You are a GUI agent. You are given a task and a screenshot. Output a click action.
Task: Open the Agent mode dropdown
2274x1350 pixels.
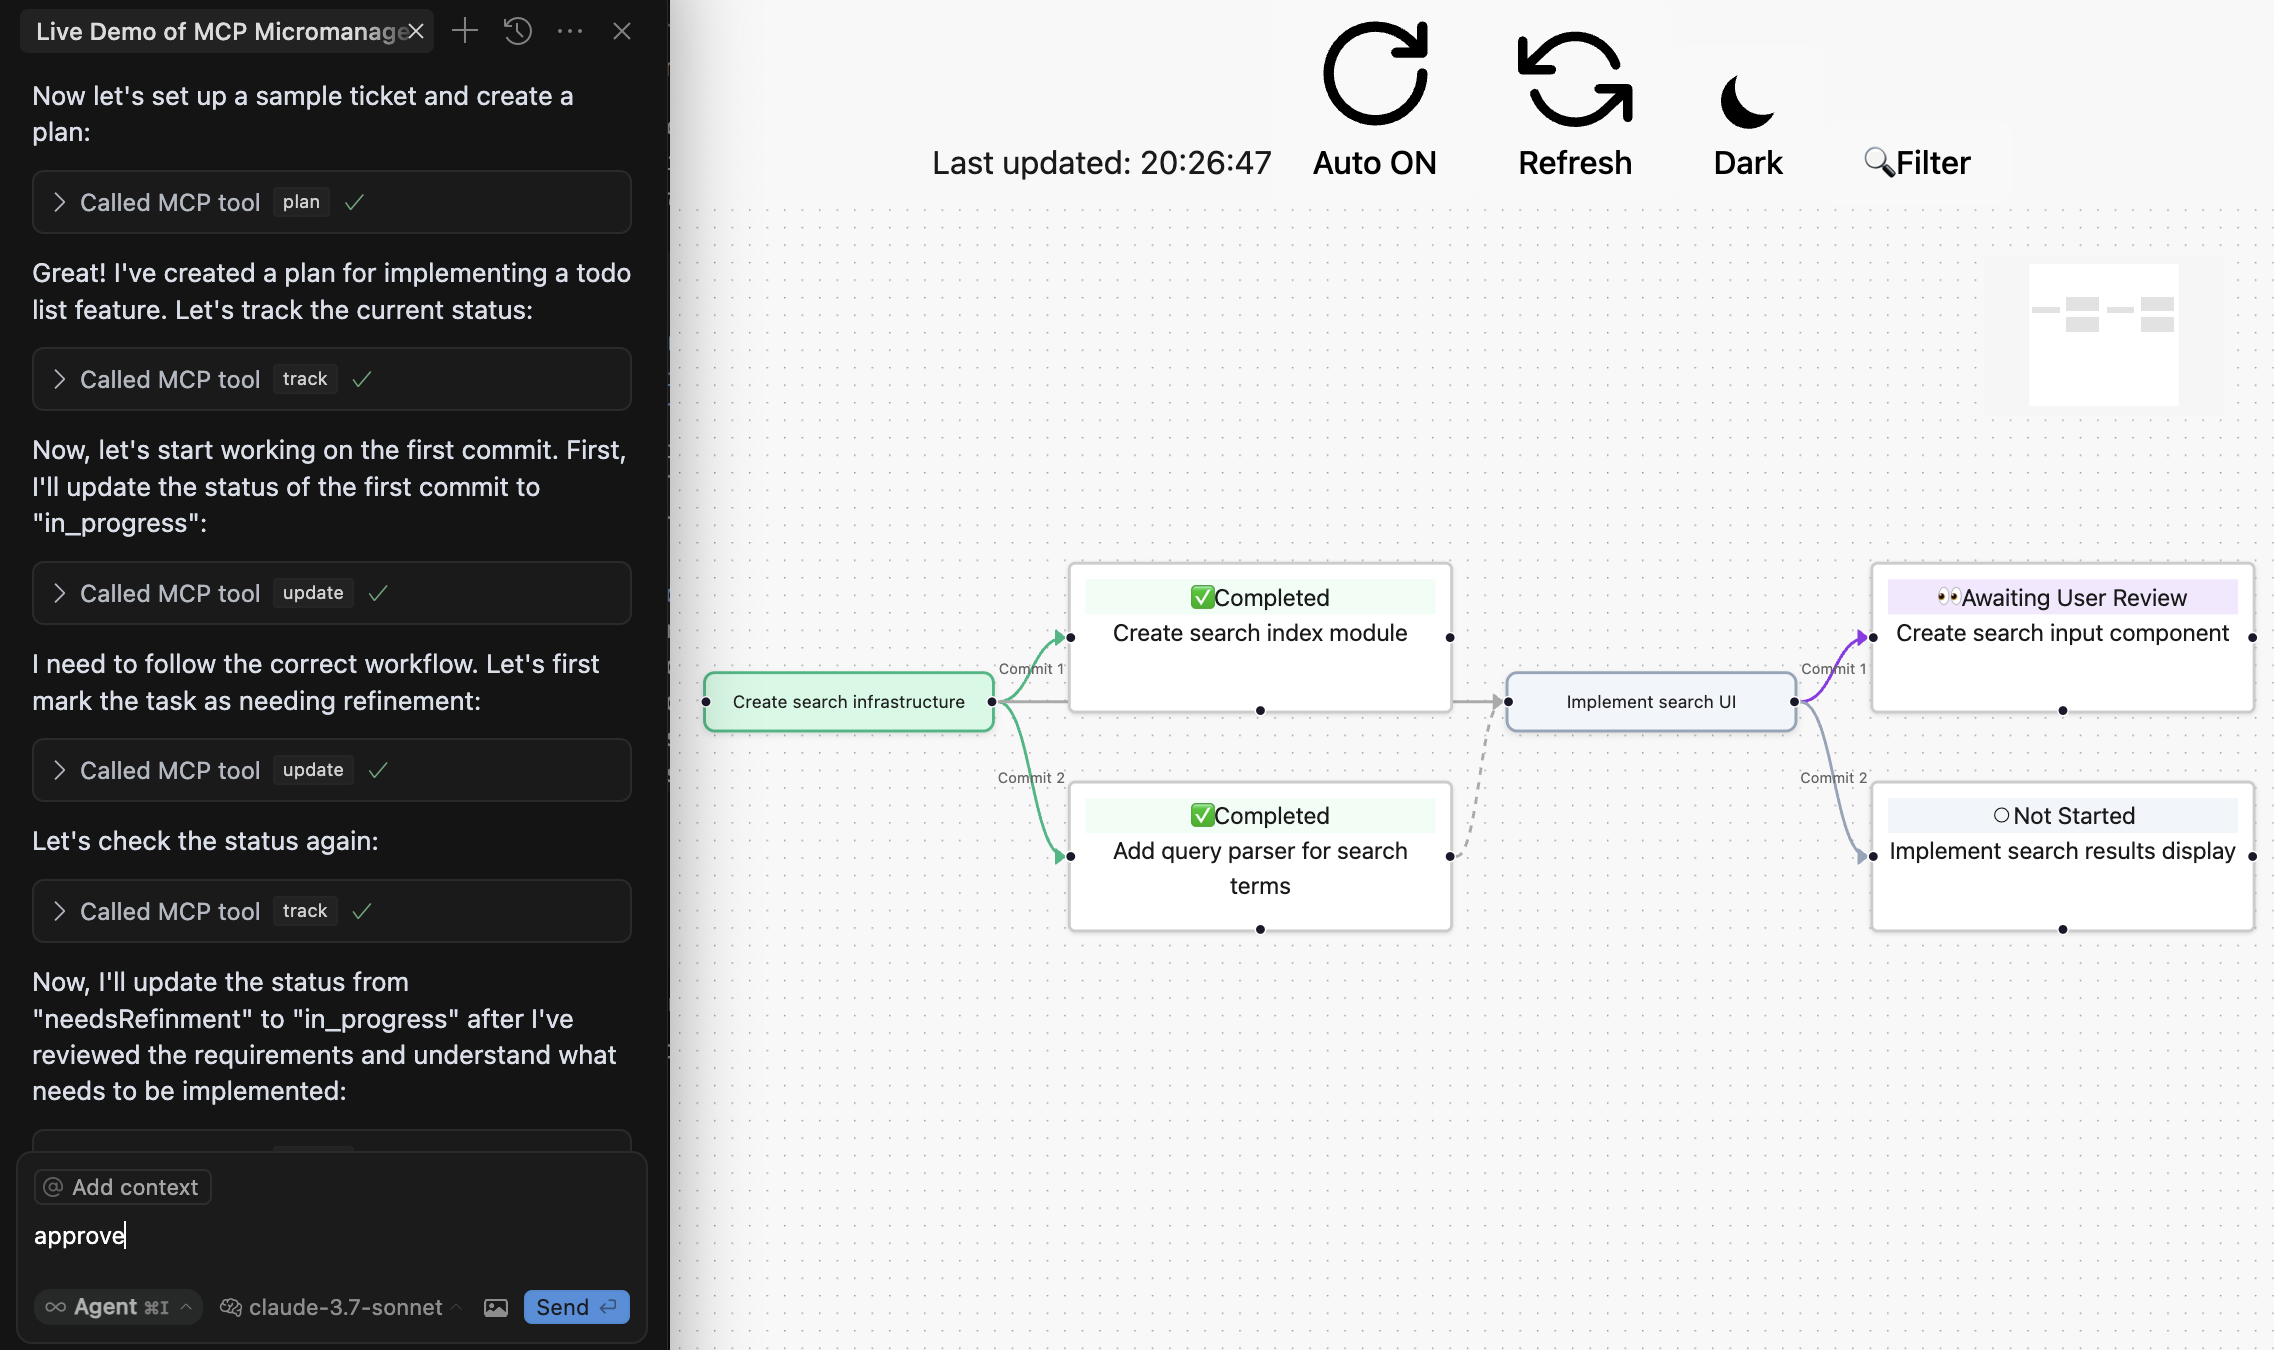tap(118, 1307)
